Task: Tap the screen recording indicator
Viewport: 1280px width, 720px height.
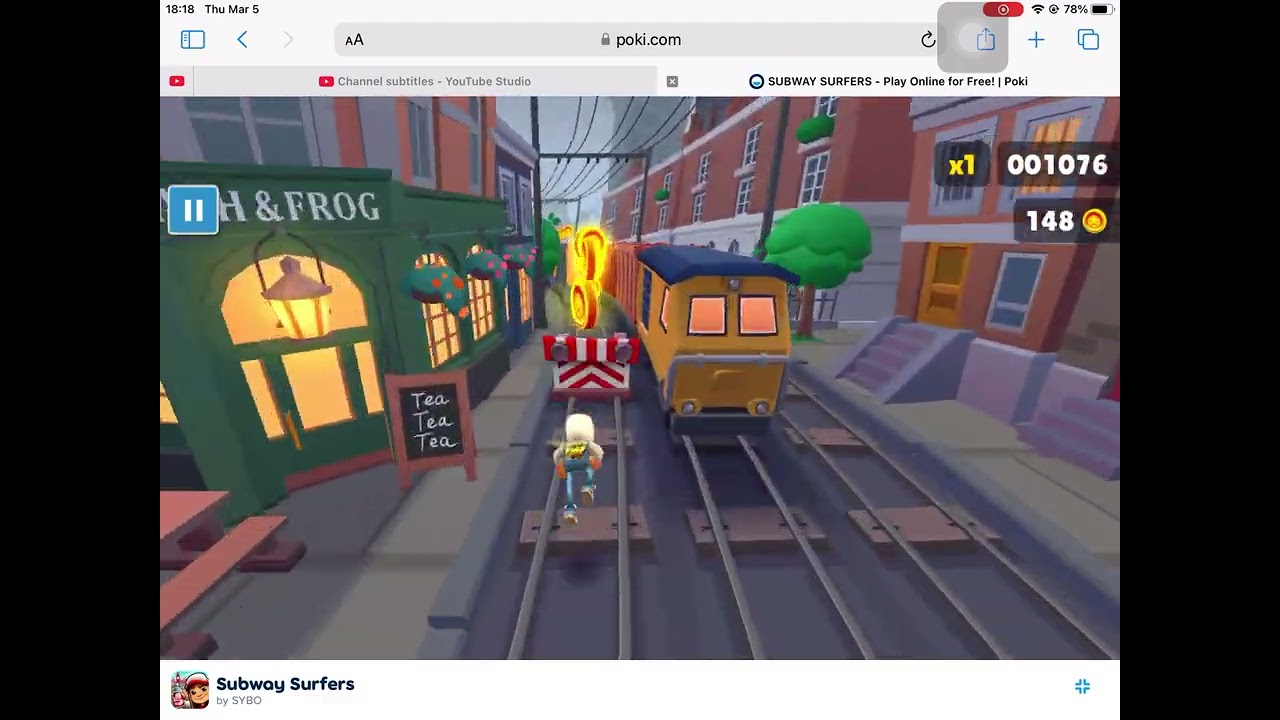Action: point(1003,9)
